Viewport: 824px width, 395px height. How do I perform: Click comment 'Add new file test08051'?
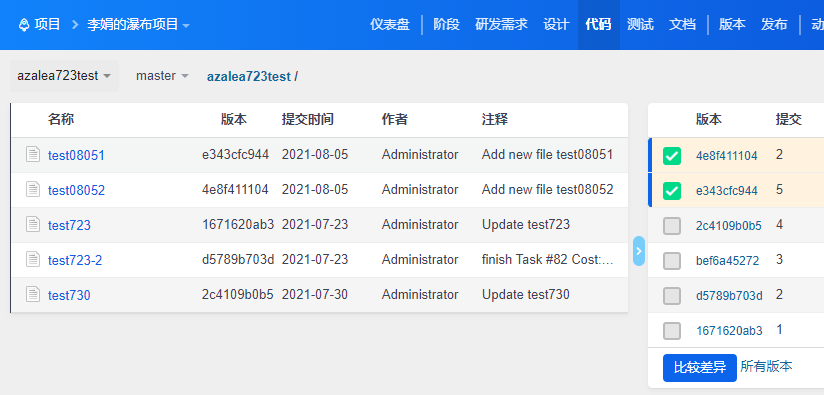coord(548,154)
